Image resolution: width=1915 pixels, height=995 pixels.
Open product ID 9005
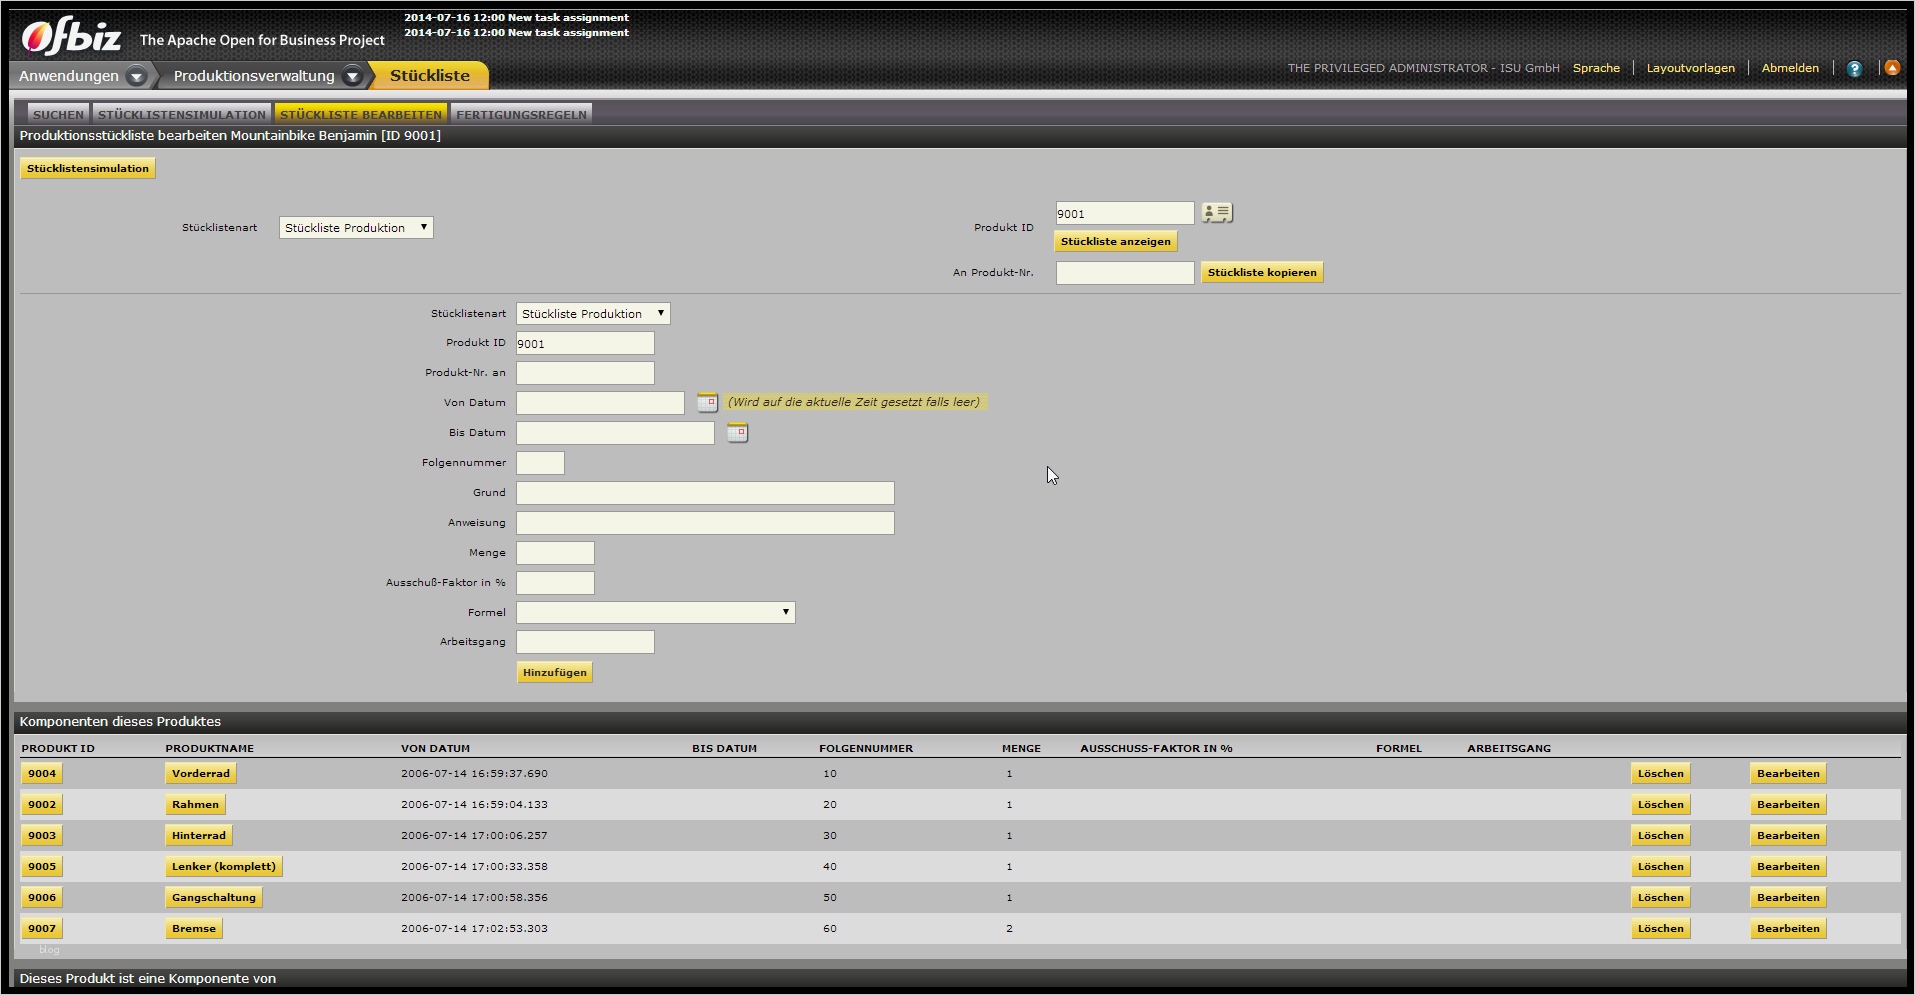42,867
